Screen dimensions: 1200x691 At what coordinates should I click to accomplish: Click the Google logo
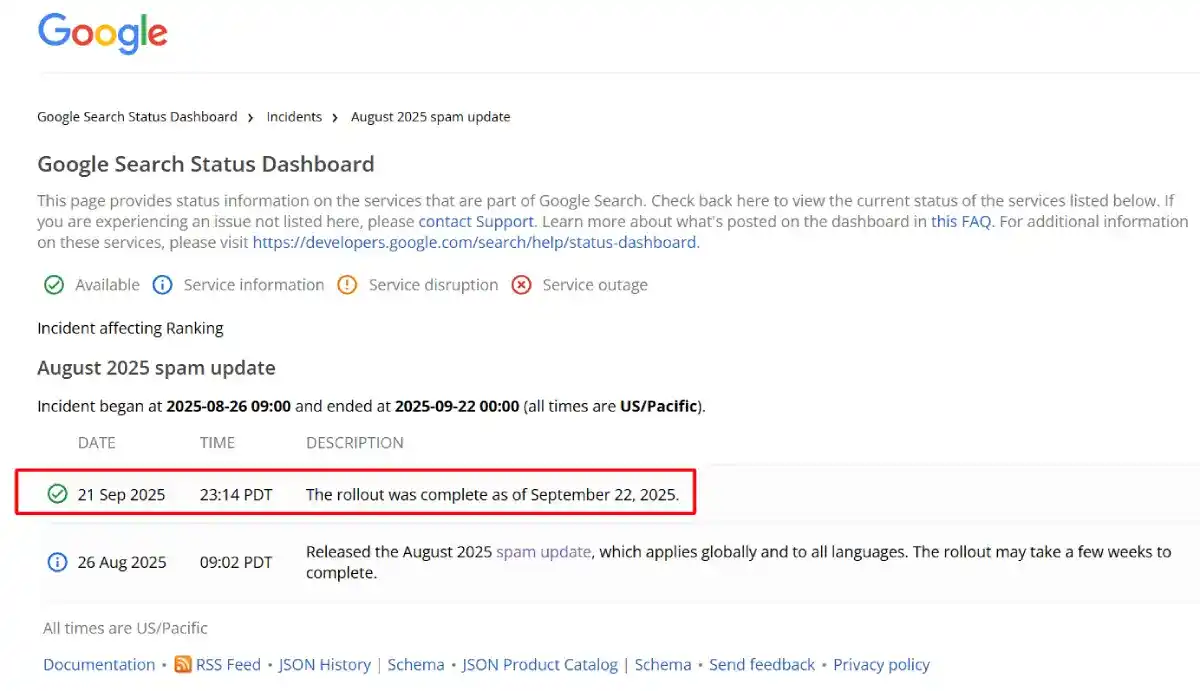click(x=102, y=34)
